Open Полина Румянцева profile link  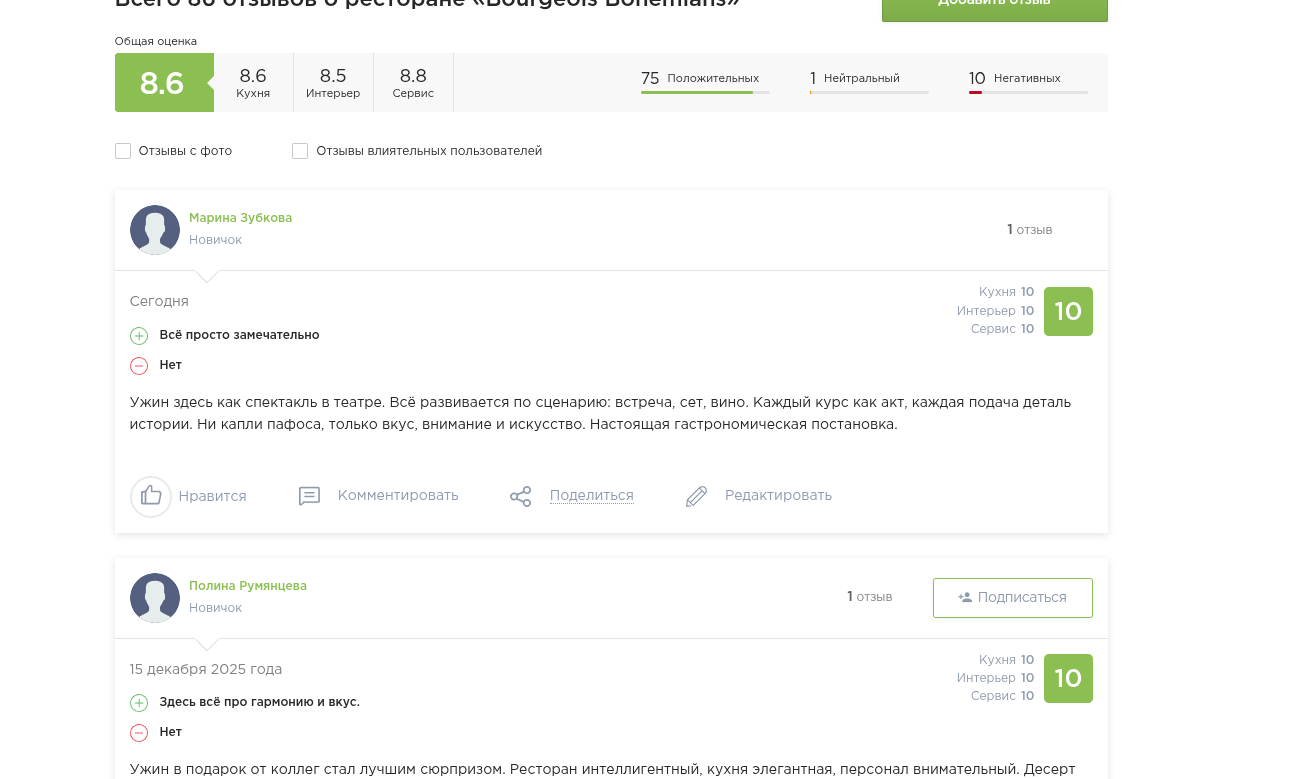tap(248, 586)
